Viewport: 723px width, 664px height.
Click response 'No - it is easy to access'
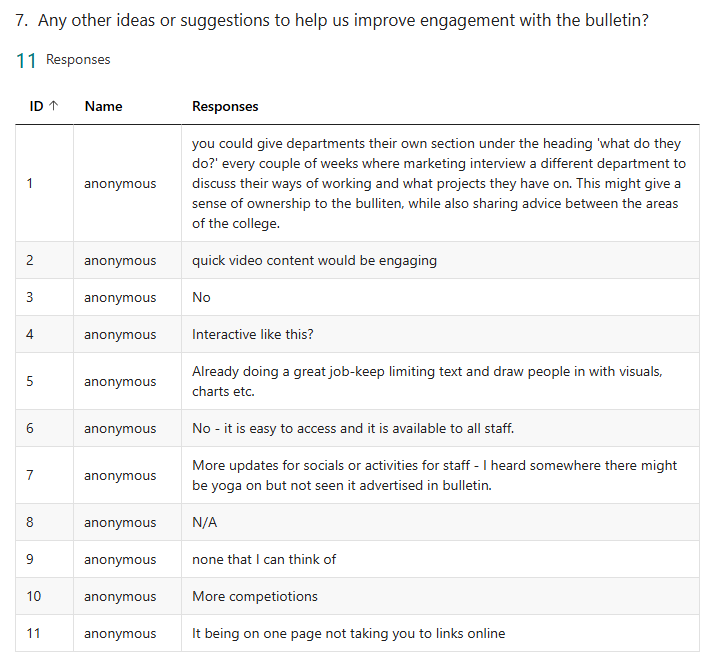pyautogui.click(x=353, y=429)
